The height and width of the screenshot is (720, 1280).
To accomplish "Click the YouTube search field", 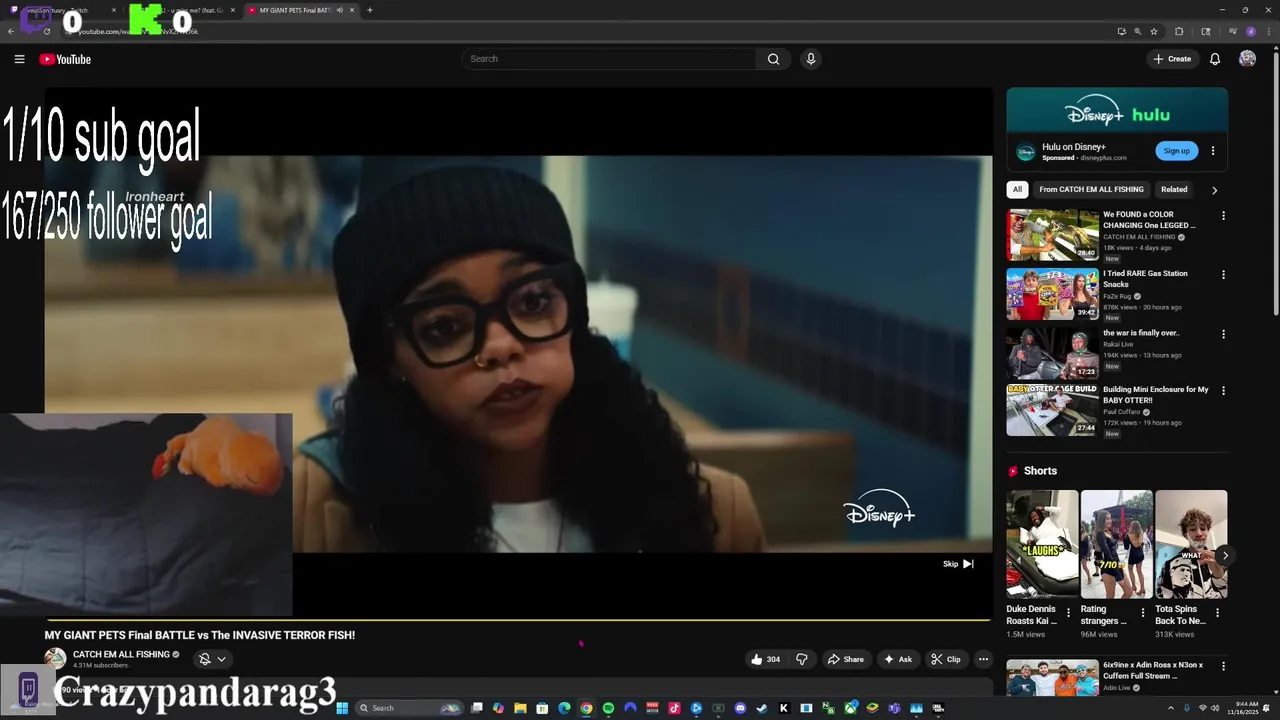I will 609,59.
